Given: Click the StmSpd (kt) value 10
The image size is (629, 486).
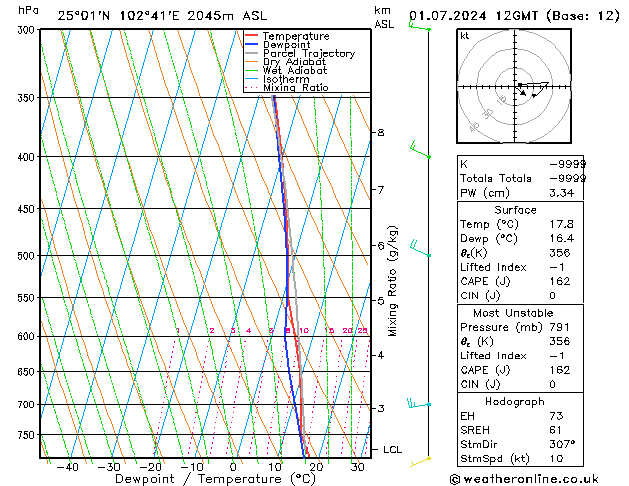Looking at the screenshot, I should tap(556, 459).
